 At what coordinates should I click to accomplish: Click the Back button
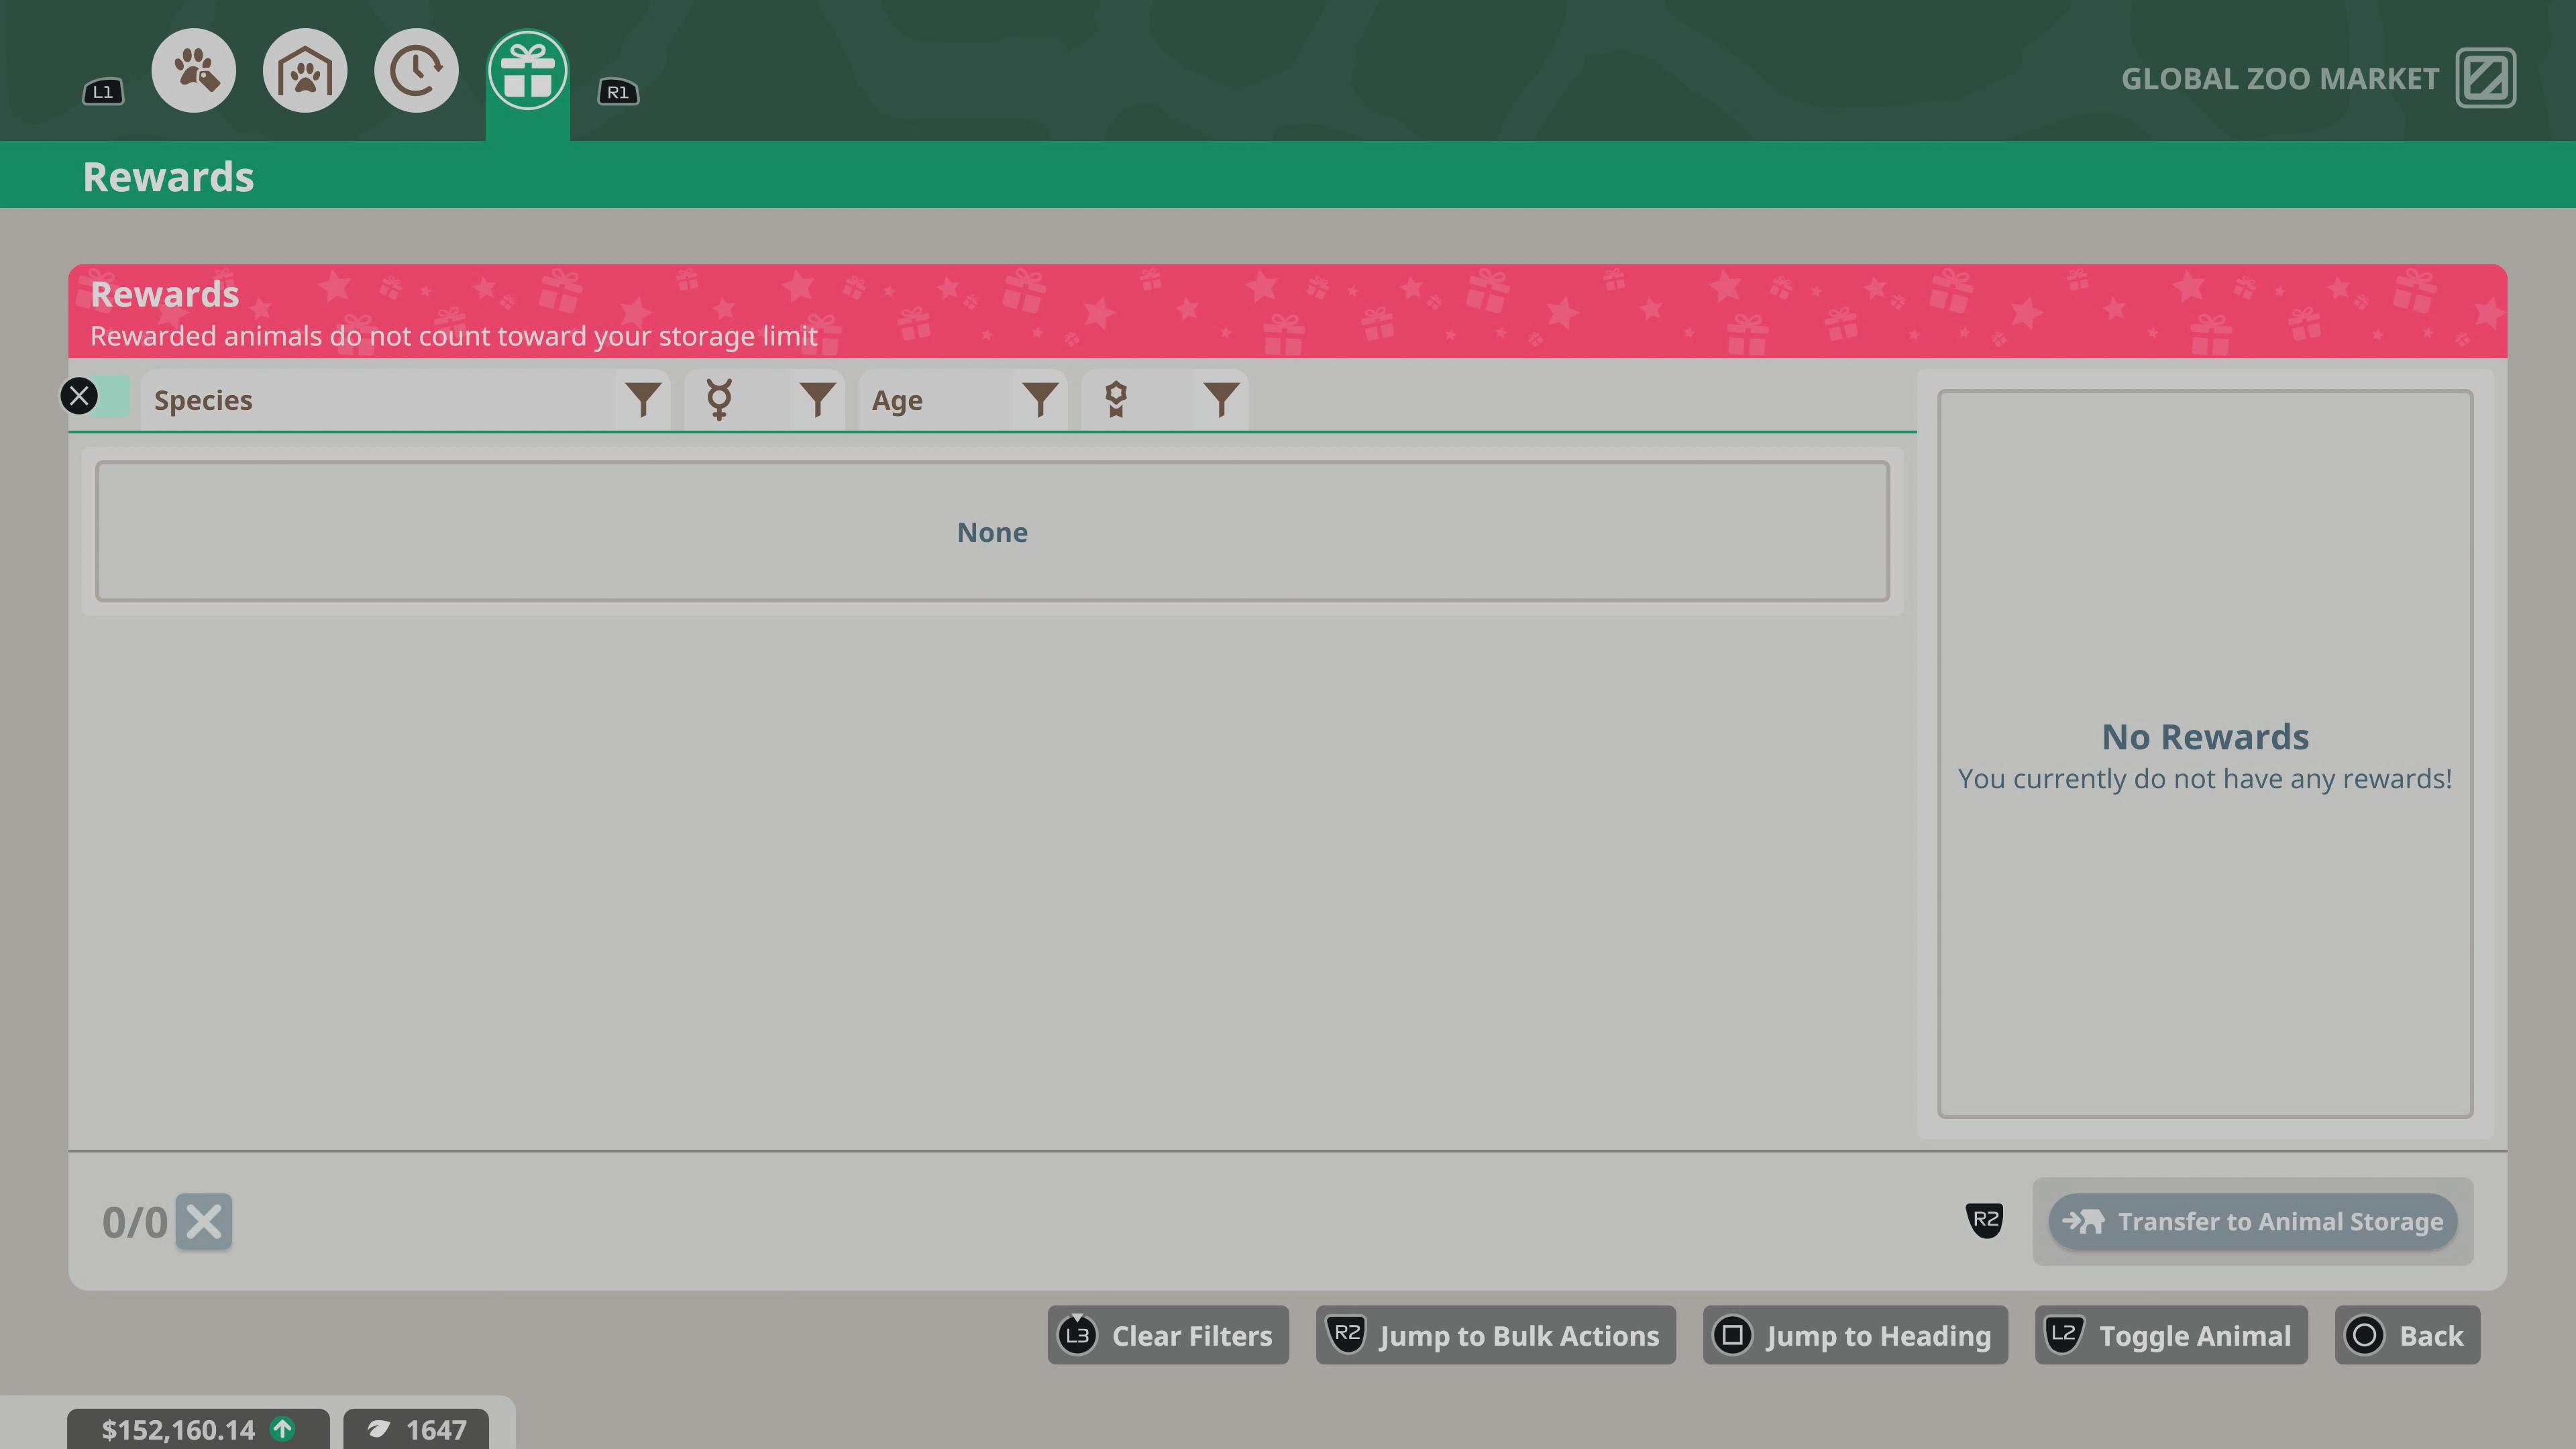2407,1335
